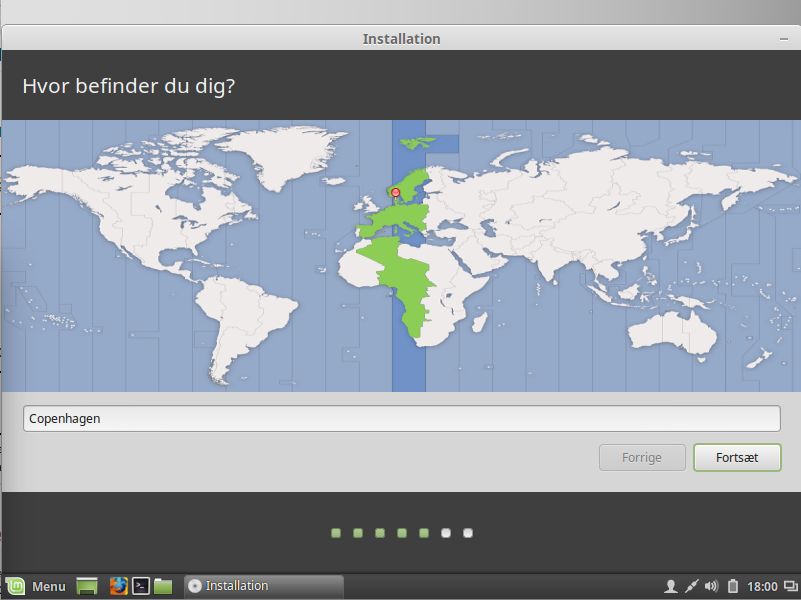Click Australia on the timezone map
The height and width of the screenshot is (600, 801).
(672, 332)
